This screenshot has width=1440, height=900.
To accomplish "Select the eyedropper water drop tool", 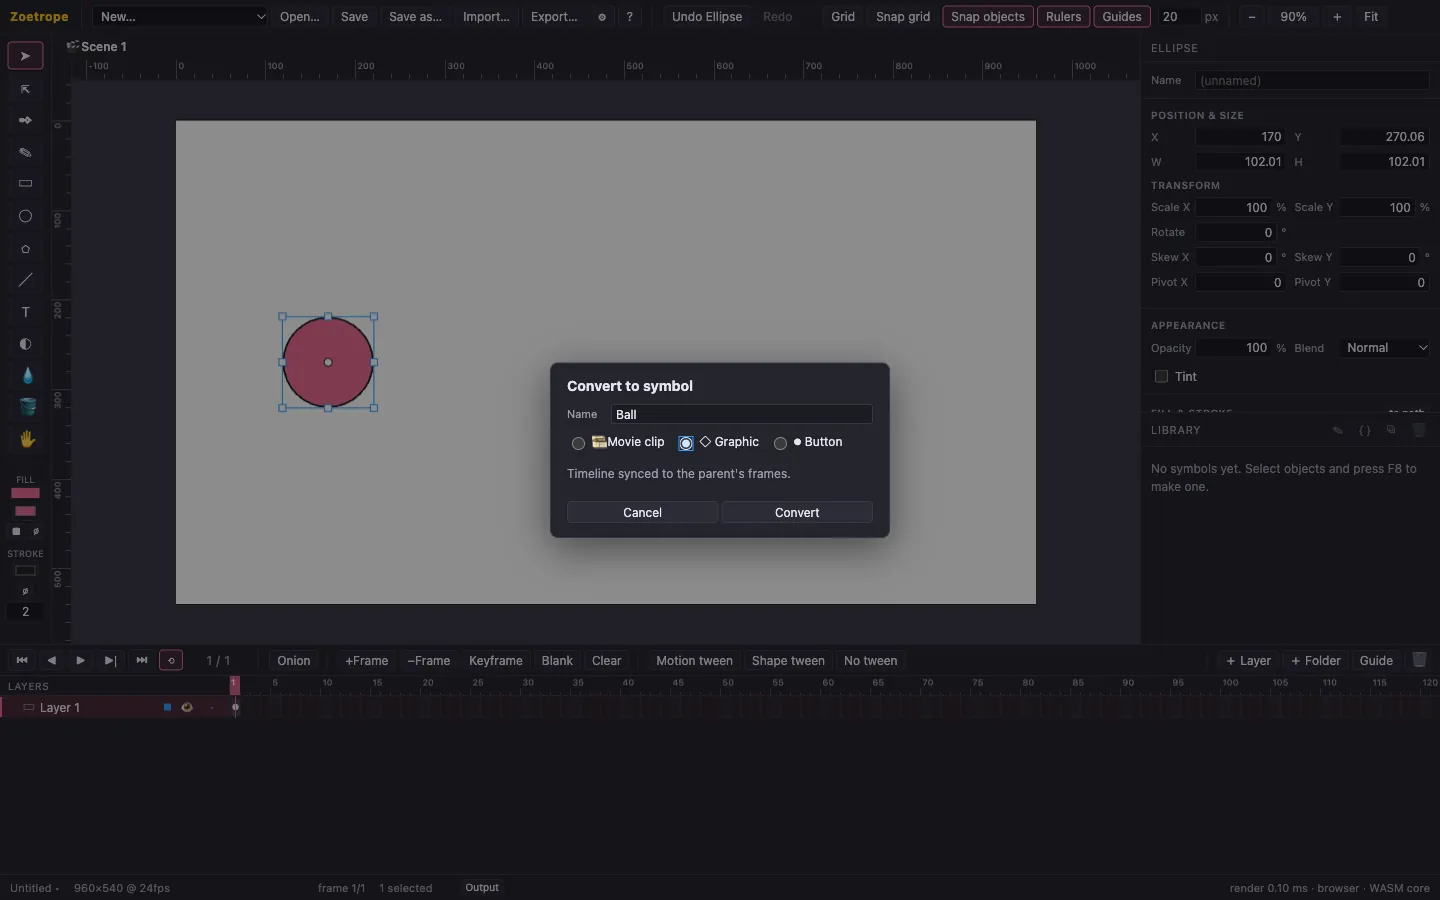I will coord(25,376).
